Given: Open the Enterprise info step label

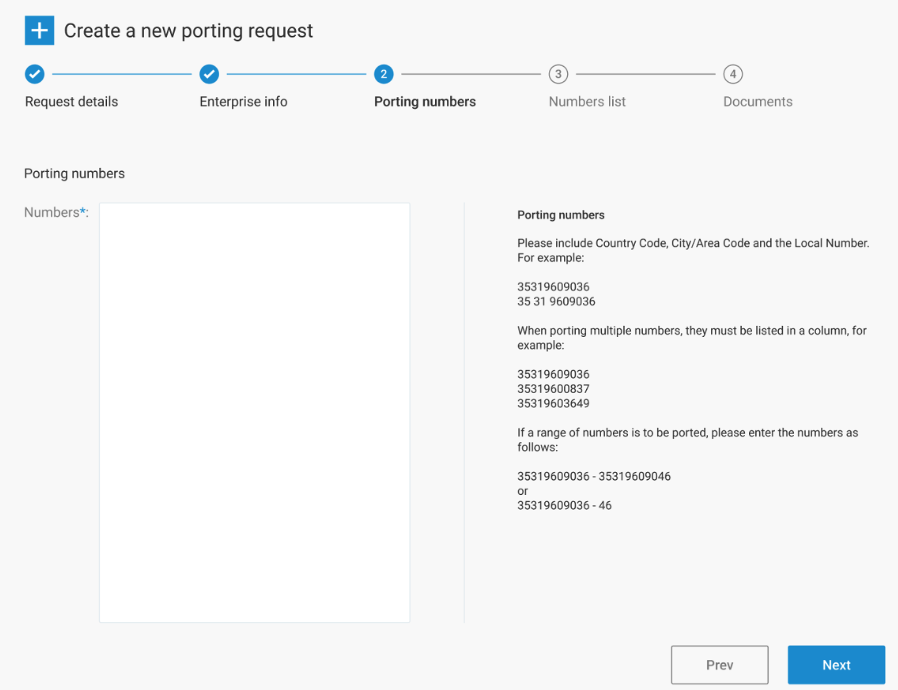Looking at the screenshot, I should point(243,101).
